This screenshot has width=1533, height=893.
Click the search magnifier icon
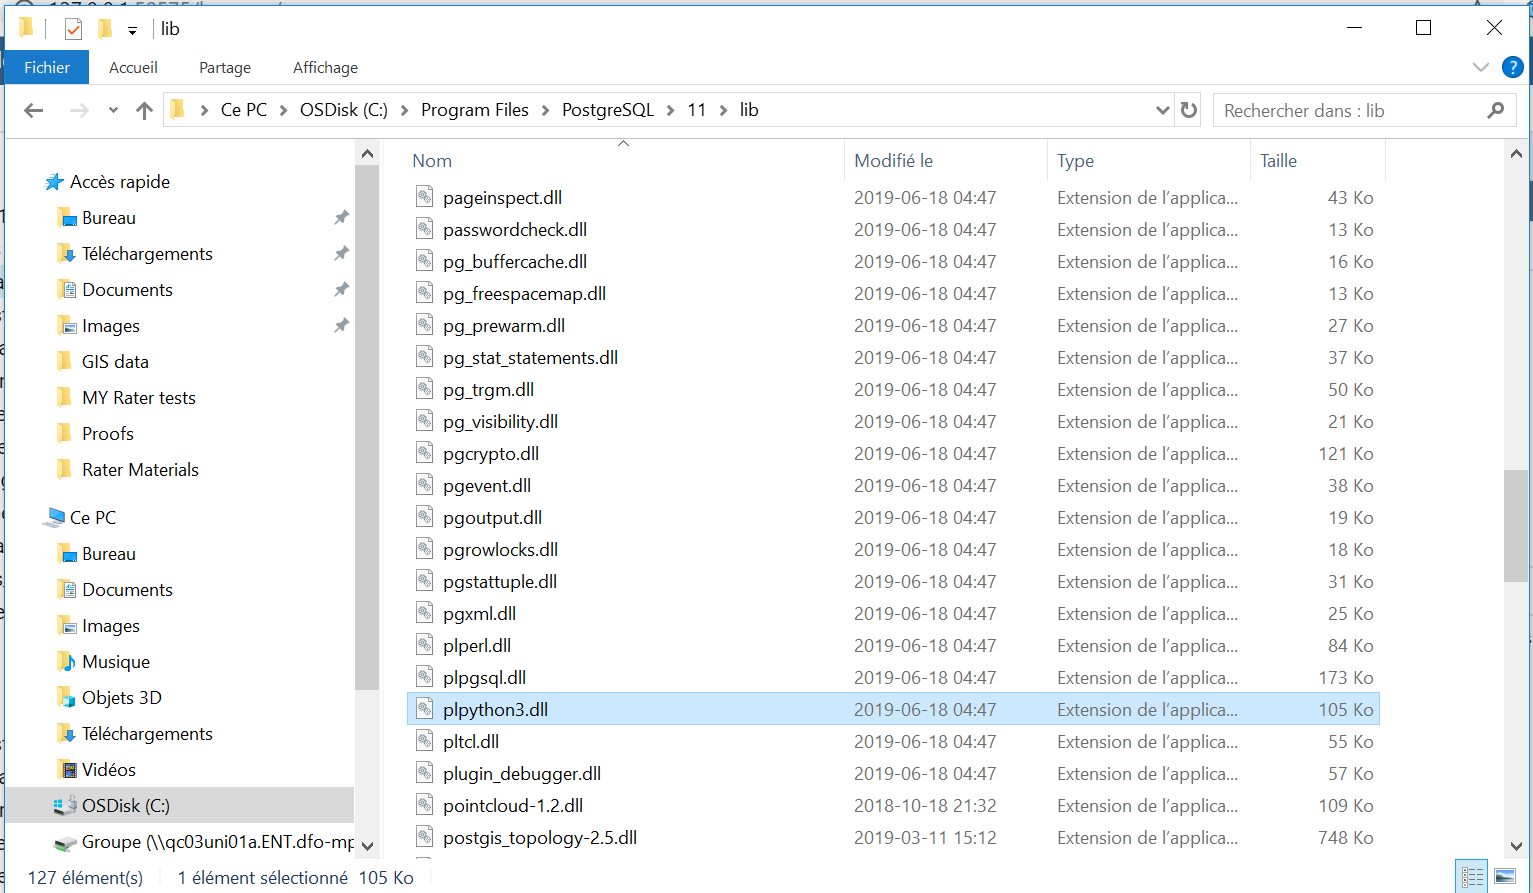pos(1495,110)
